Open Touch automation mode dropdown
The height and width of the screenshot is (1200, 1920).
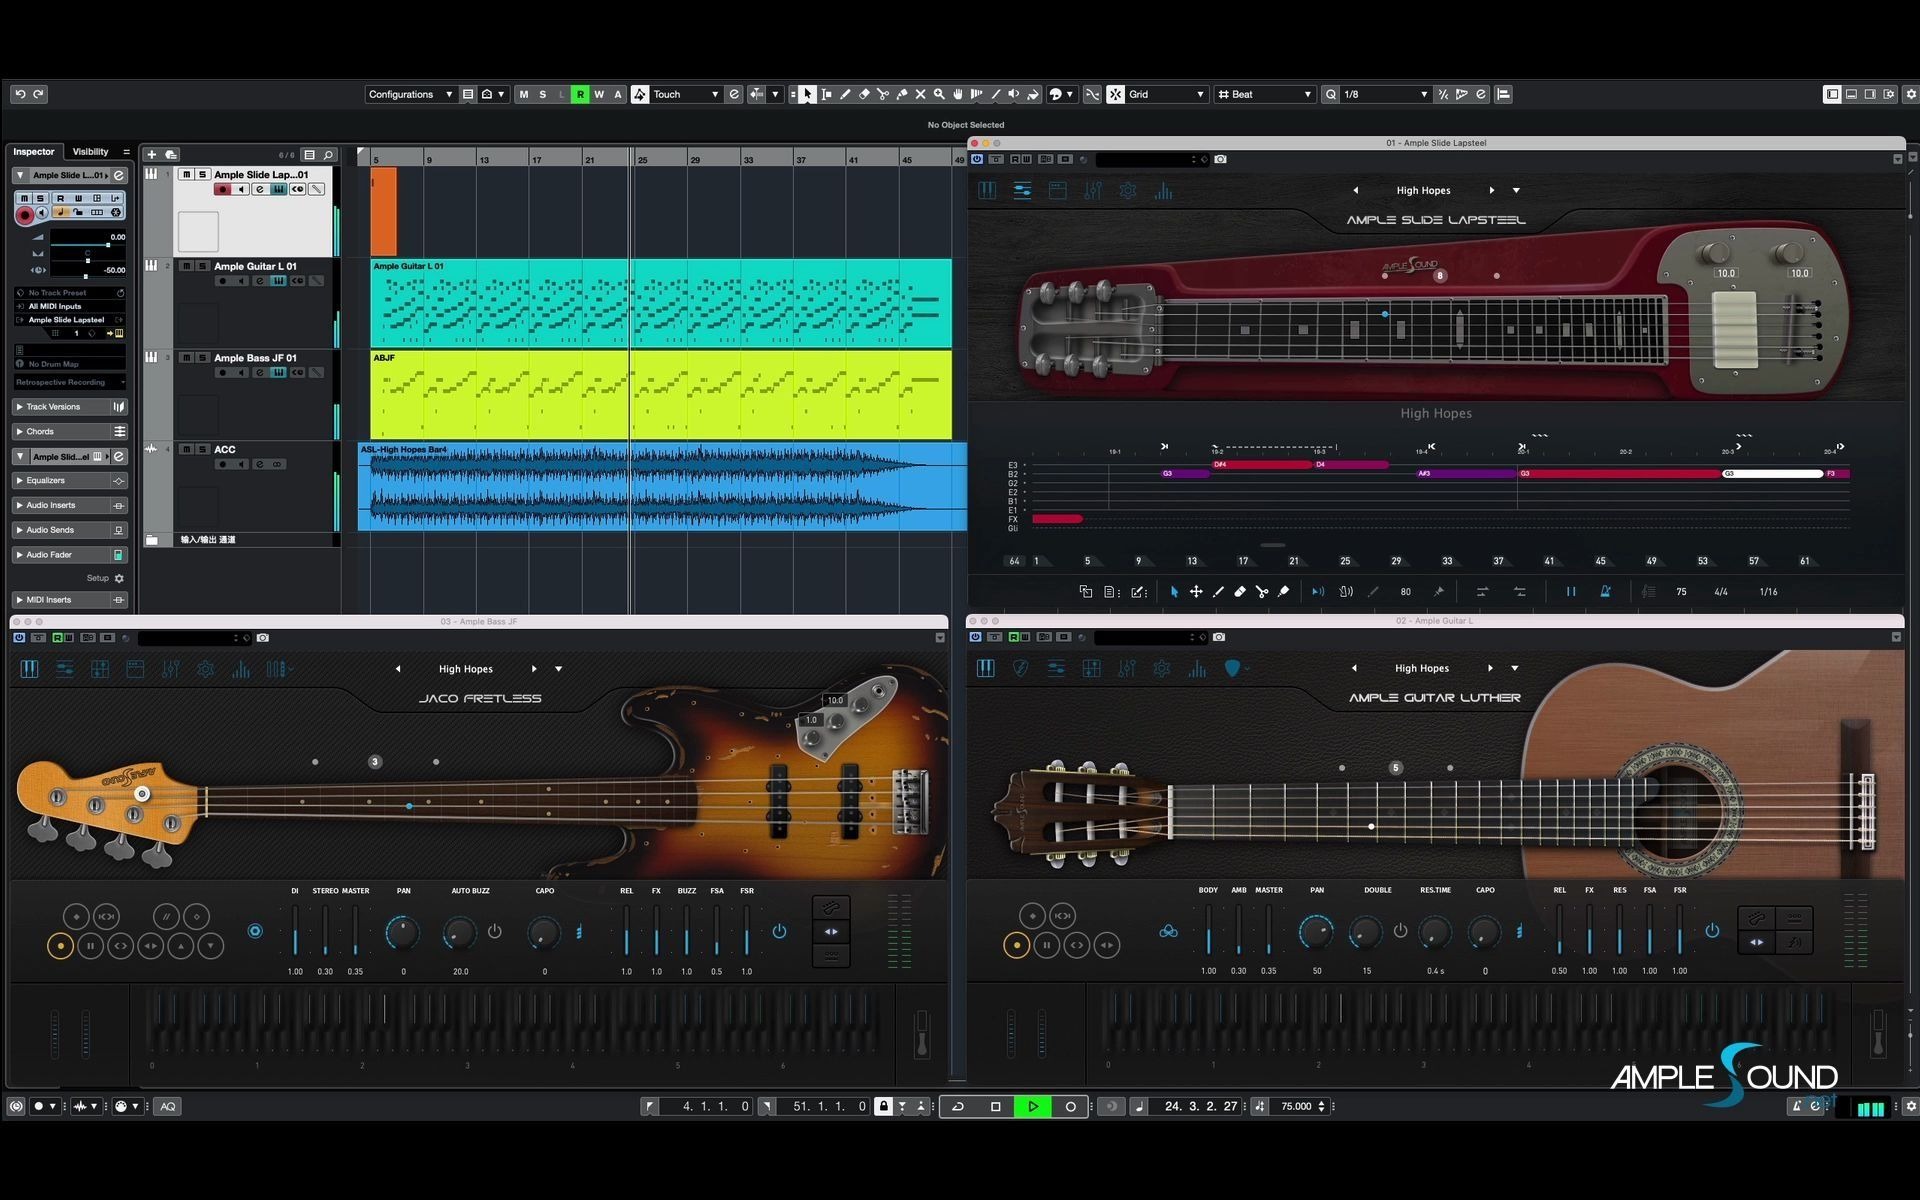685,94
